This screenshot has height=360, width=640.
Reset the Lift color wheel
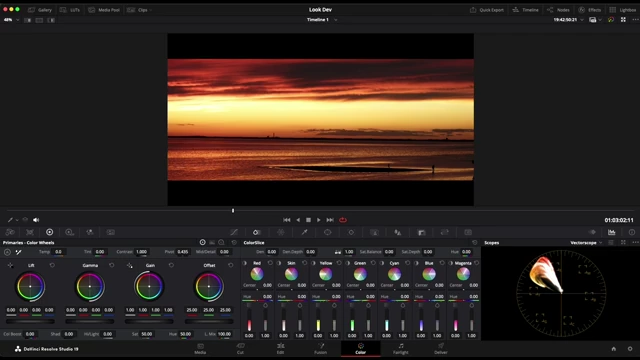pyautogui.click(x=52, y=265)
